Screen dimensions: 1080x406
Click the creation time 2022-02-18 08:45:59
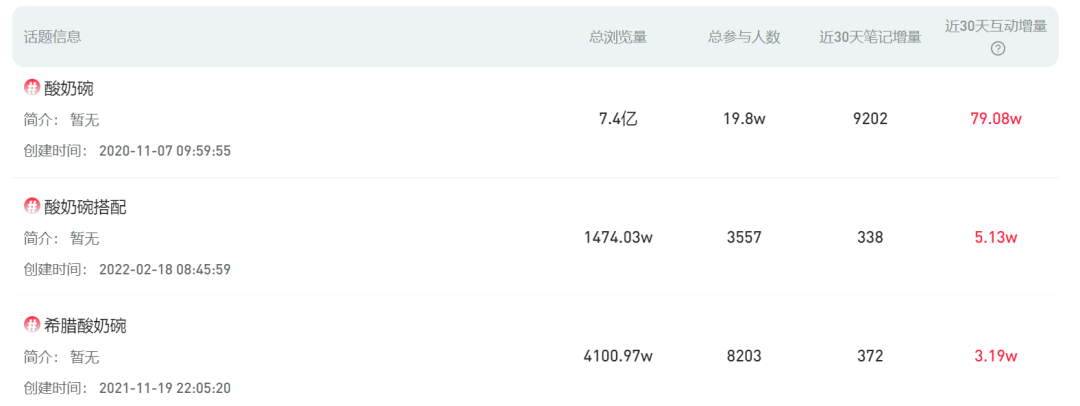click(x=165, y=270)
